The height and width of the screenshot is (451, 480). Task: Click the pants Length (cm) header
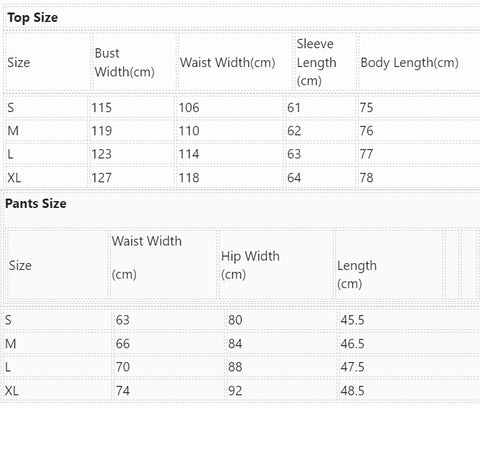point(357,275)
